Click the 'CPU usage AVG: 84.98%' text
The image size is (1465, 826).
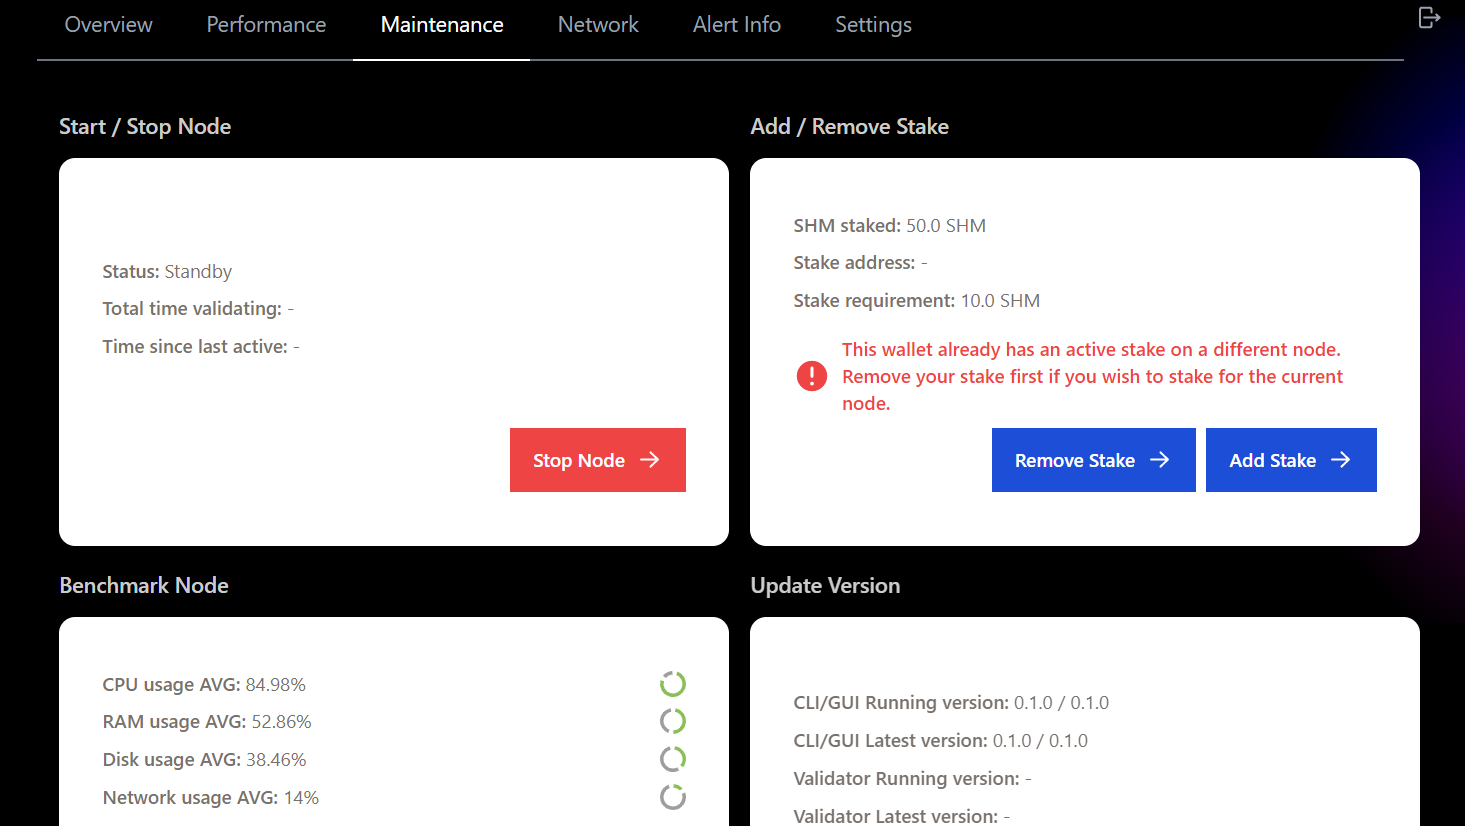coord(204,685)
